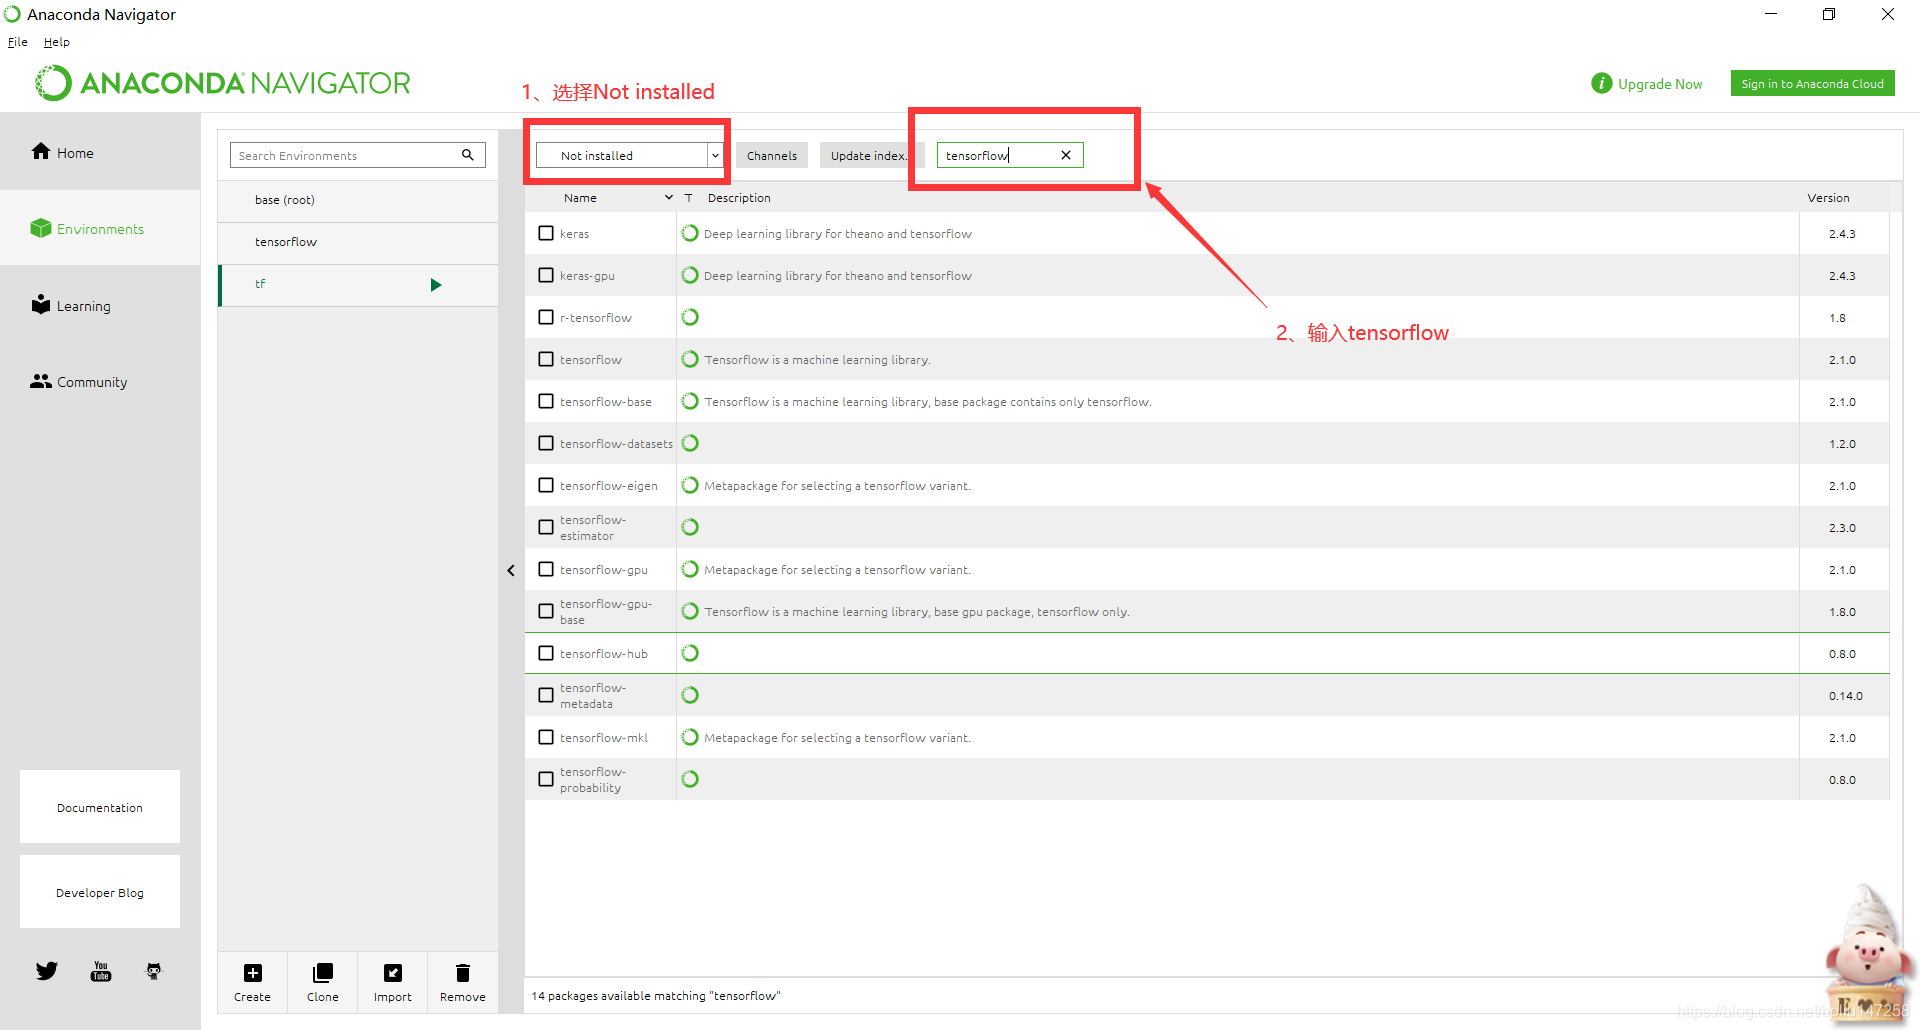Click the Anaconda Navigator logo
The width and height of the screenshot is (1920, 1030).
223,83
